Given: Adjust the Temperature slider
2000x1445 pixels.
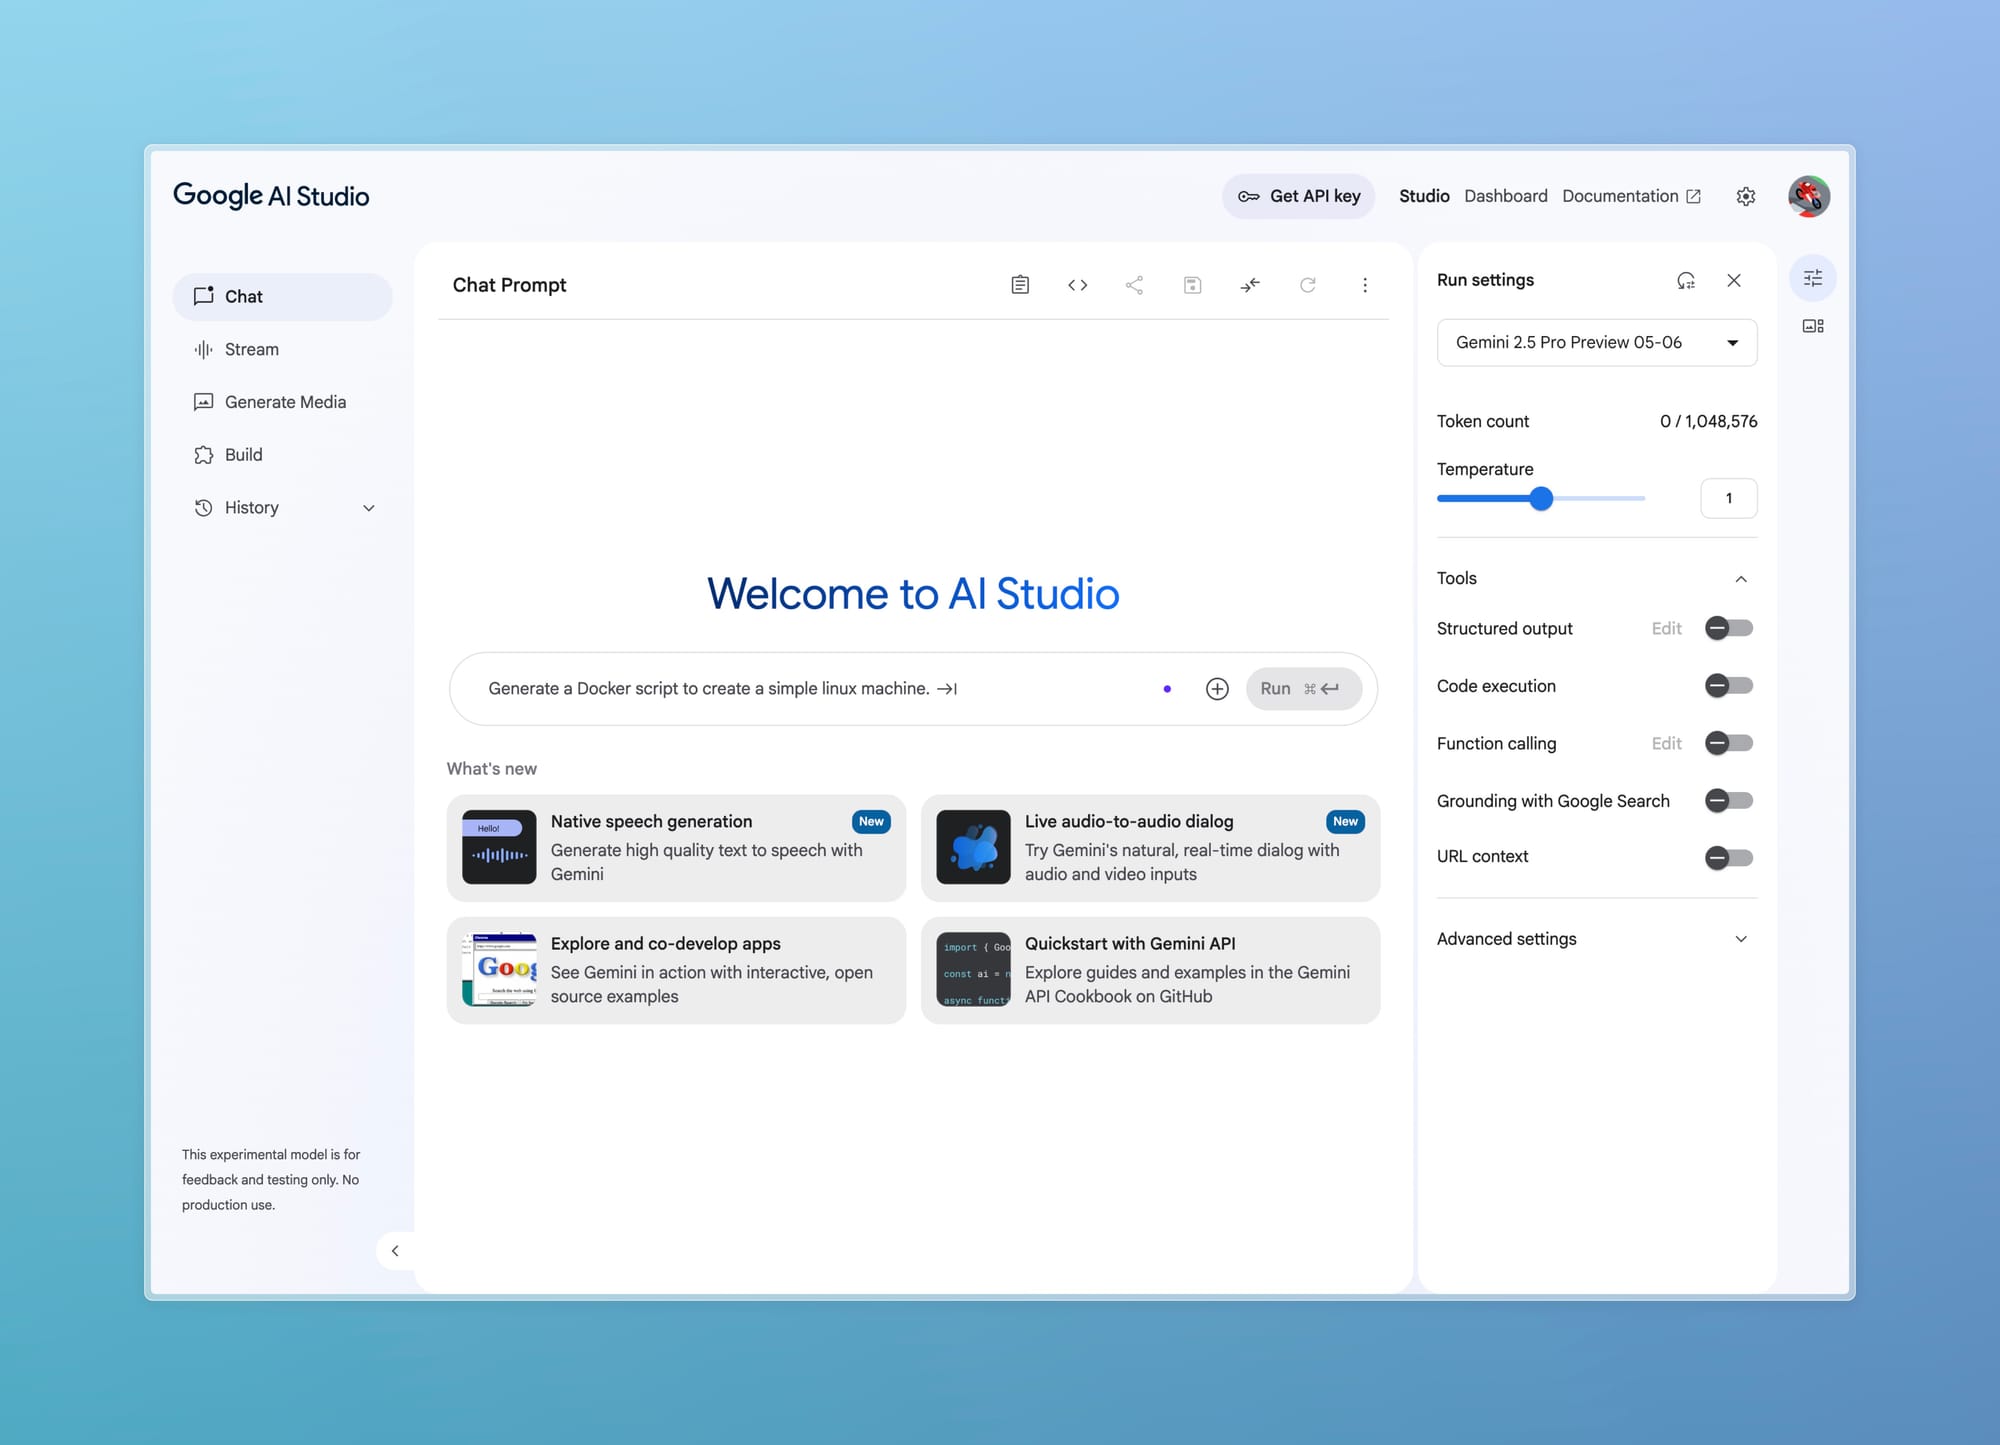Looking at the screenshot, I should point(1541,498).
